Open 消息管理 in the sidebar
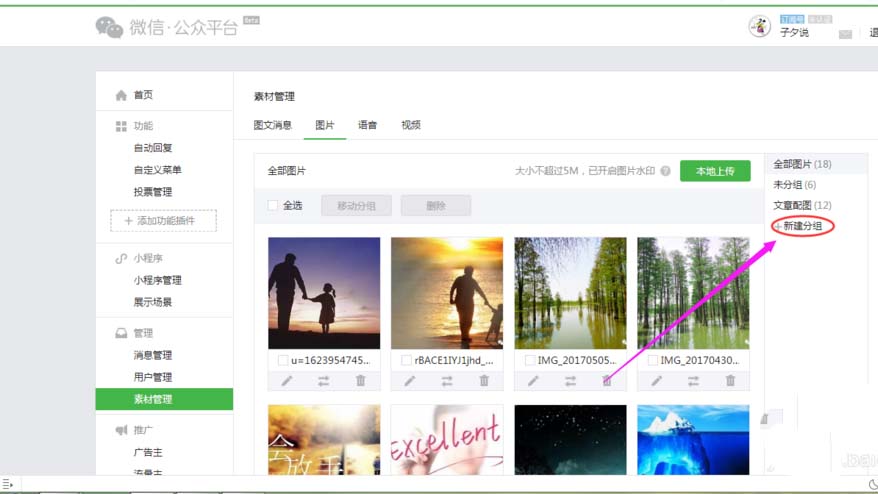 point(153,355)
